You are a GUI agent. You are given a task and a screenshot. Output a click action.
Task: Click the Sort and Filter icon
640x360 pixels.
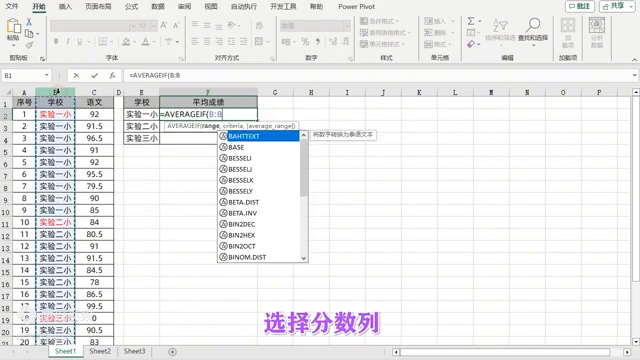pyautogui.click(x=500, y=26)
